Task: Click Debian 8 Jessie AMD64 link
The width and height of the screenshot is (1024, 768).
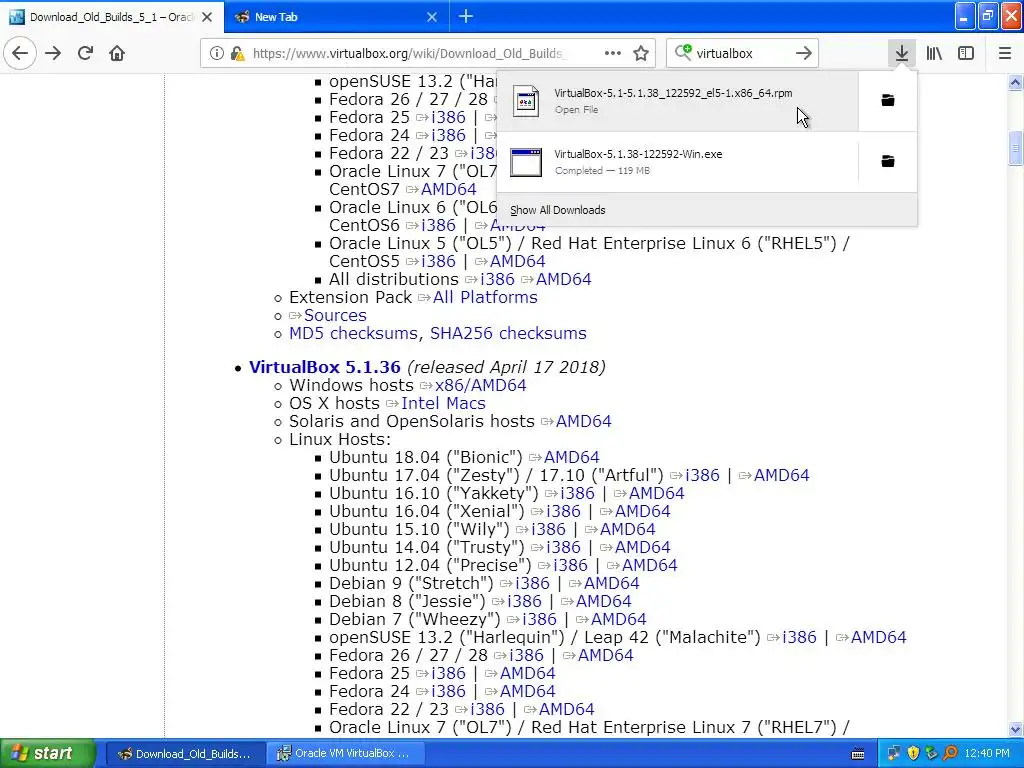Action: (x=604, y=601)
